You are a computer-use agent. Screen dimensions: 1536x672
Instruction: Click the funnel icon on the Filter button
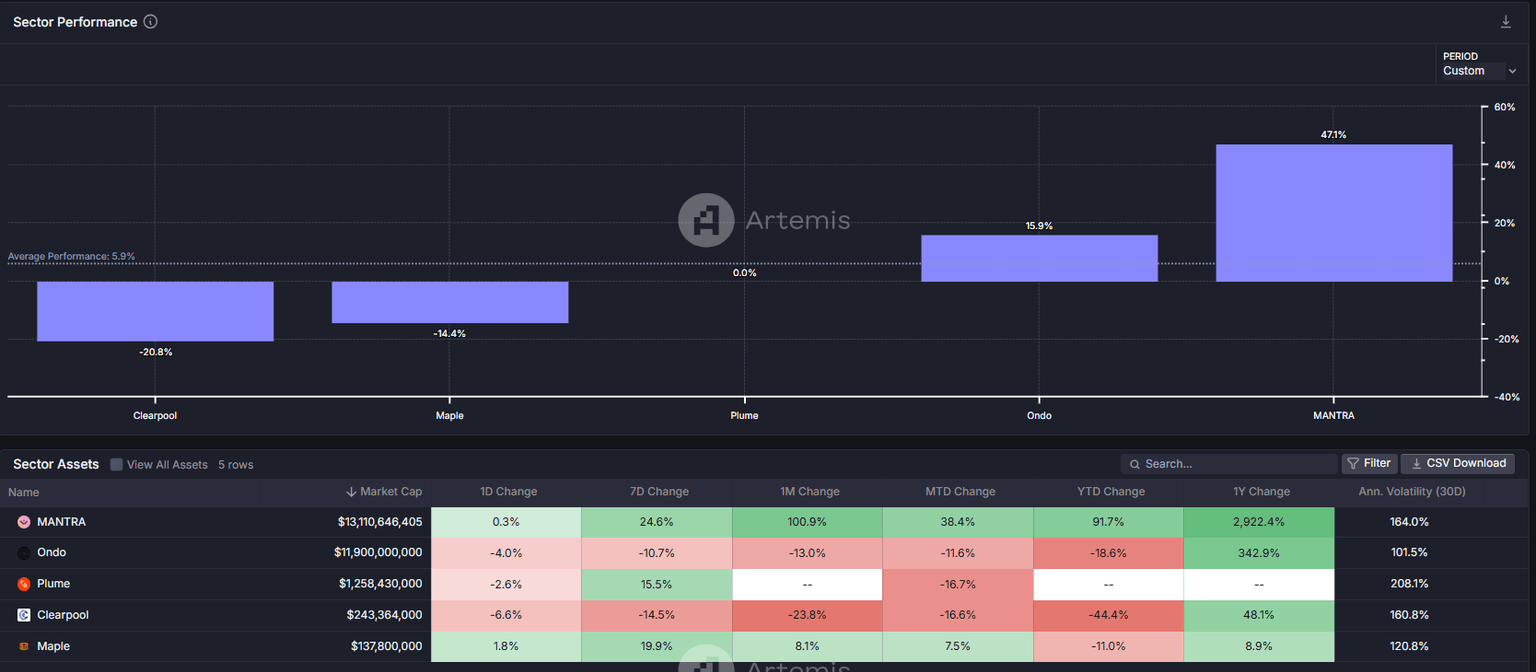[1354, 463]
